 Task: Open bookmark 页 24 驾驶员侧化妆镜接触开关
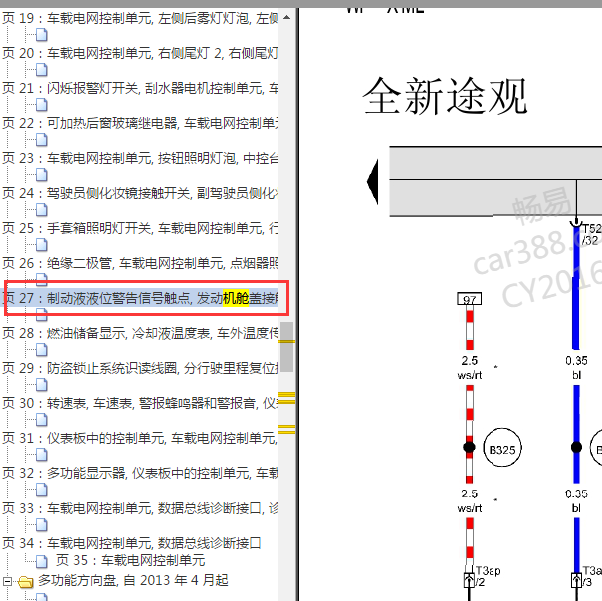tap(140, 193)
